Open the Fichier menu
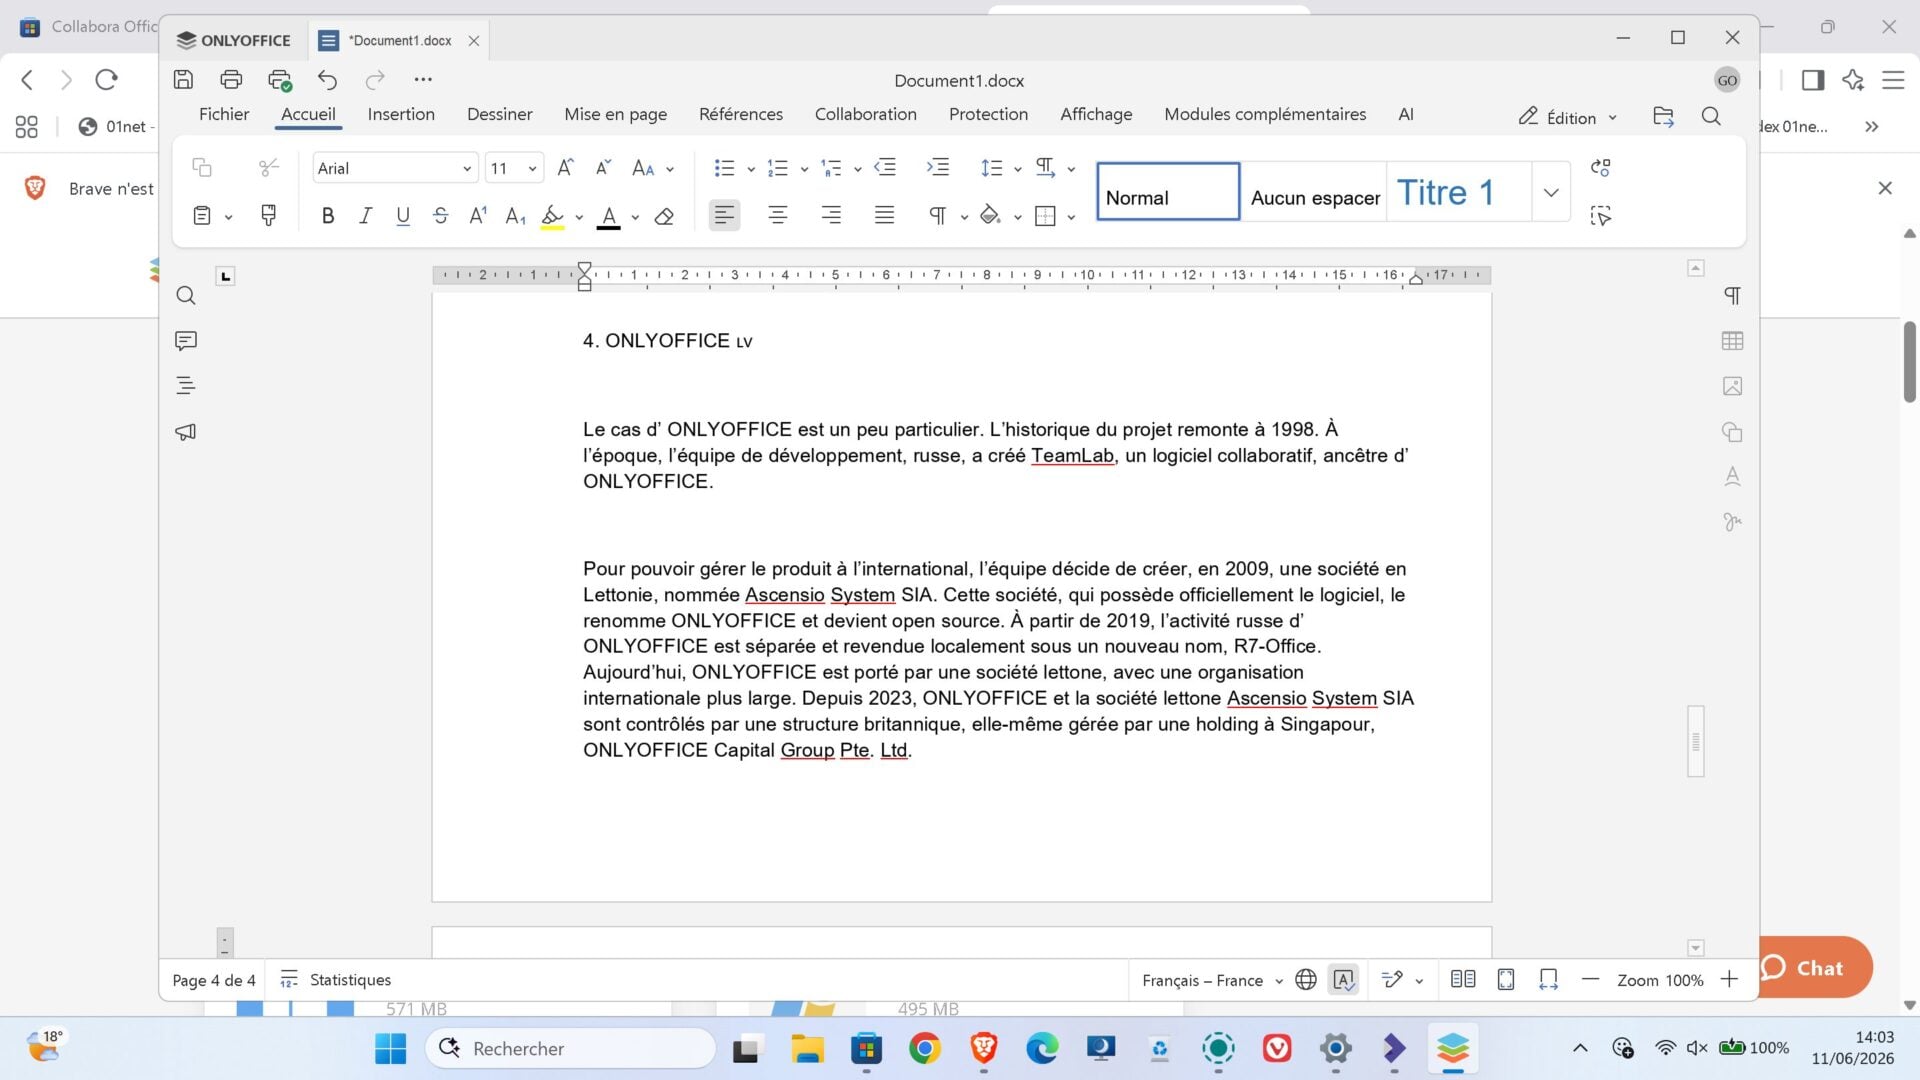The width and height of the screenshot is (1920, 1080). pos(224,114)
